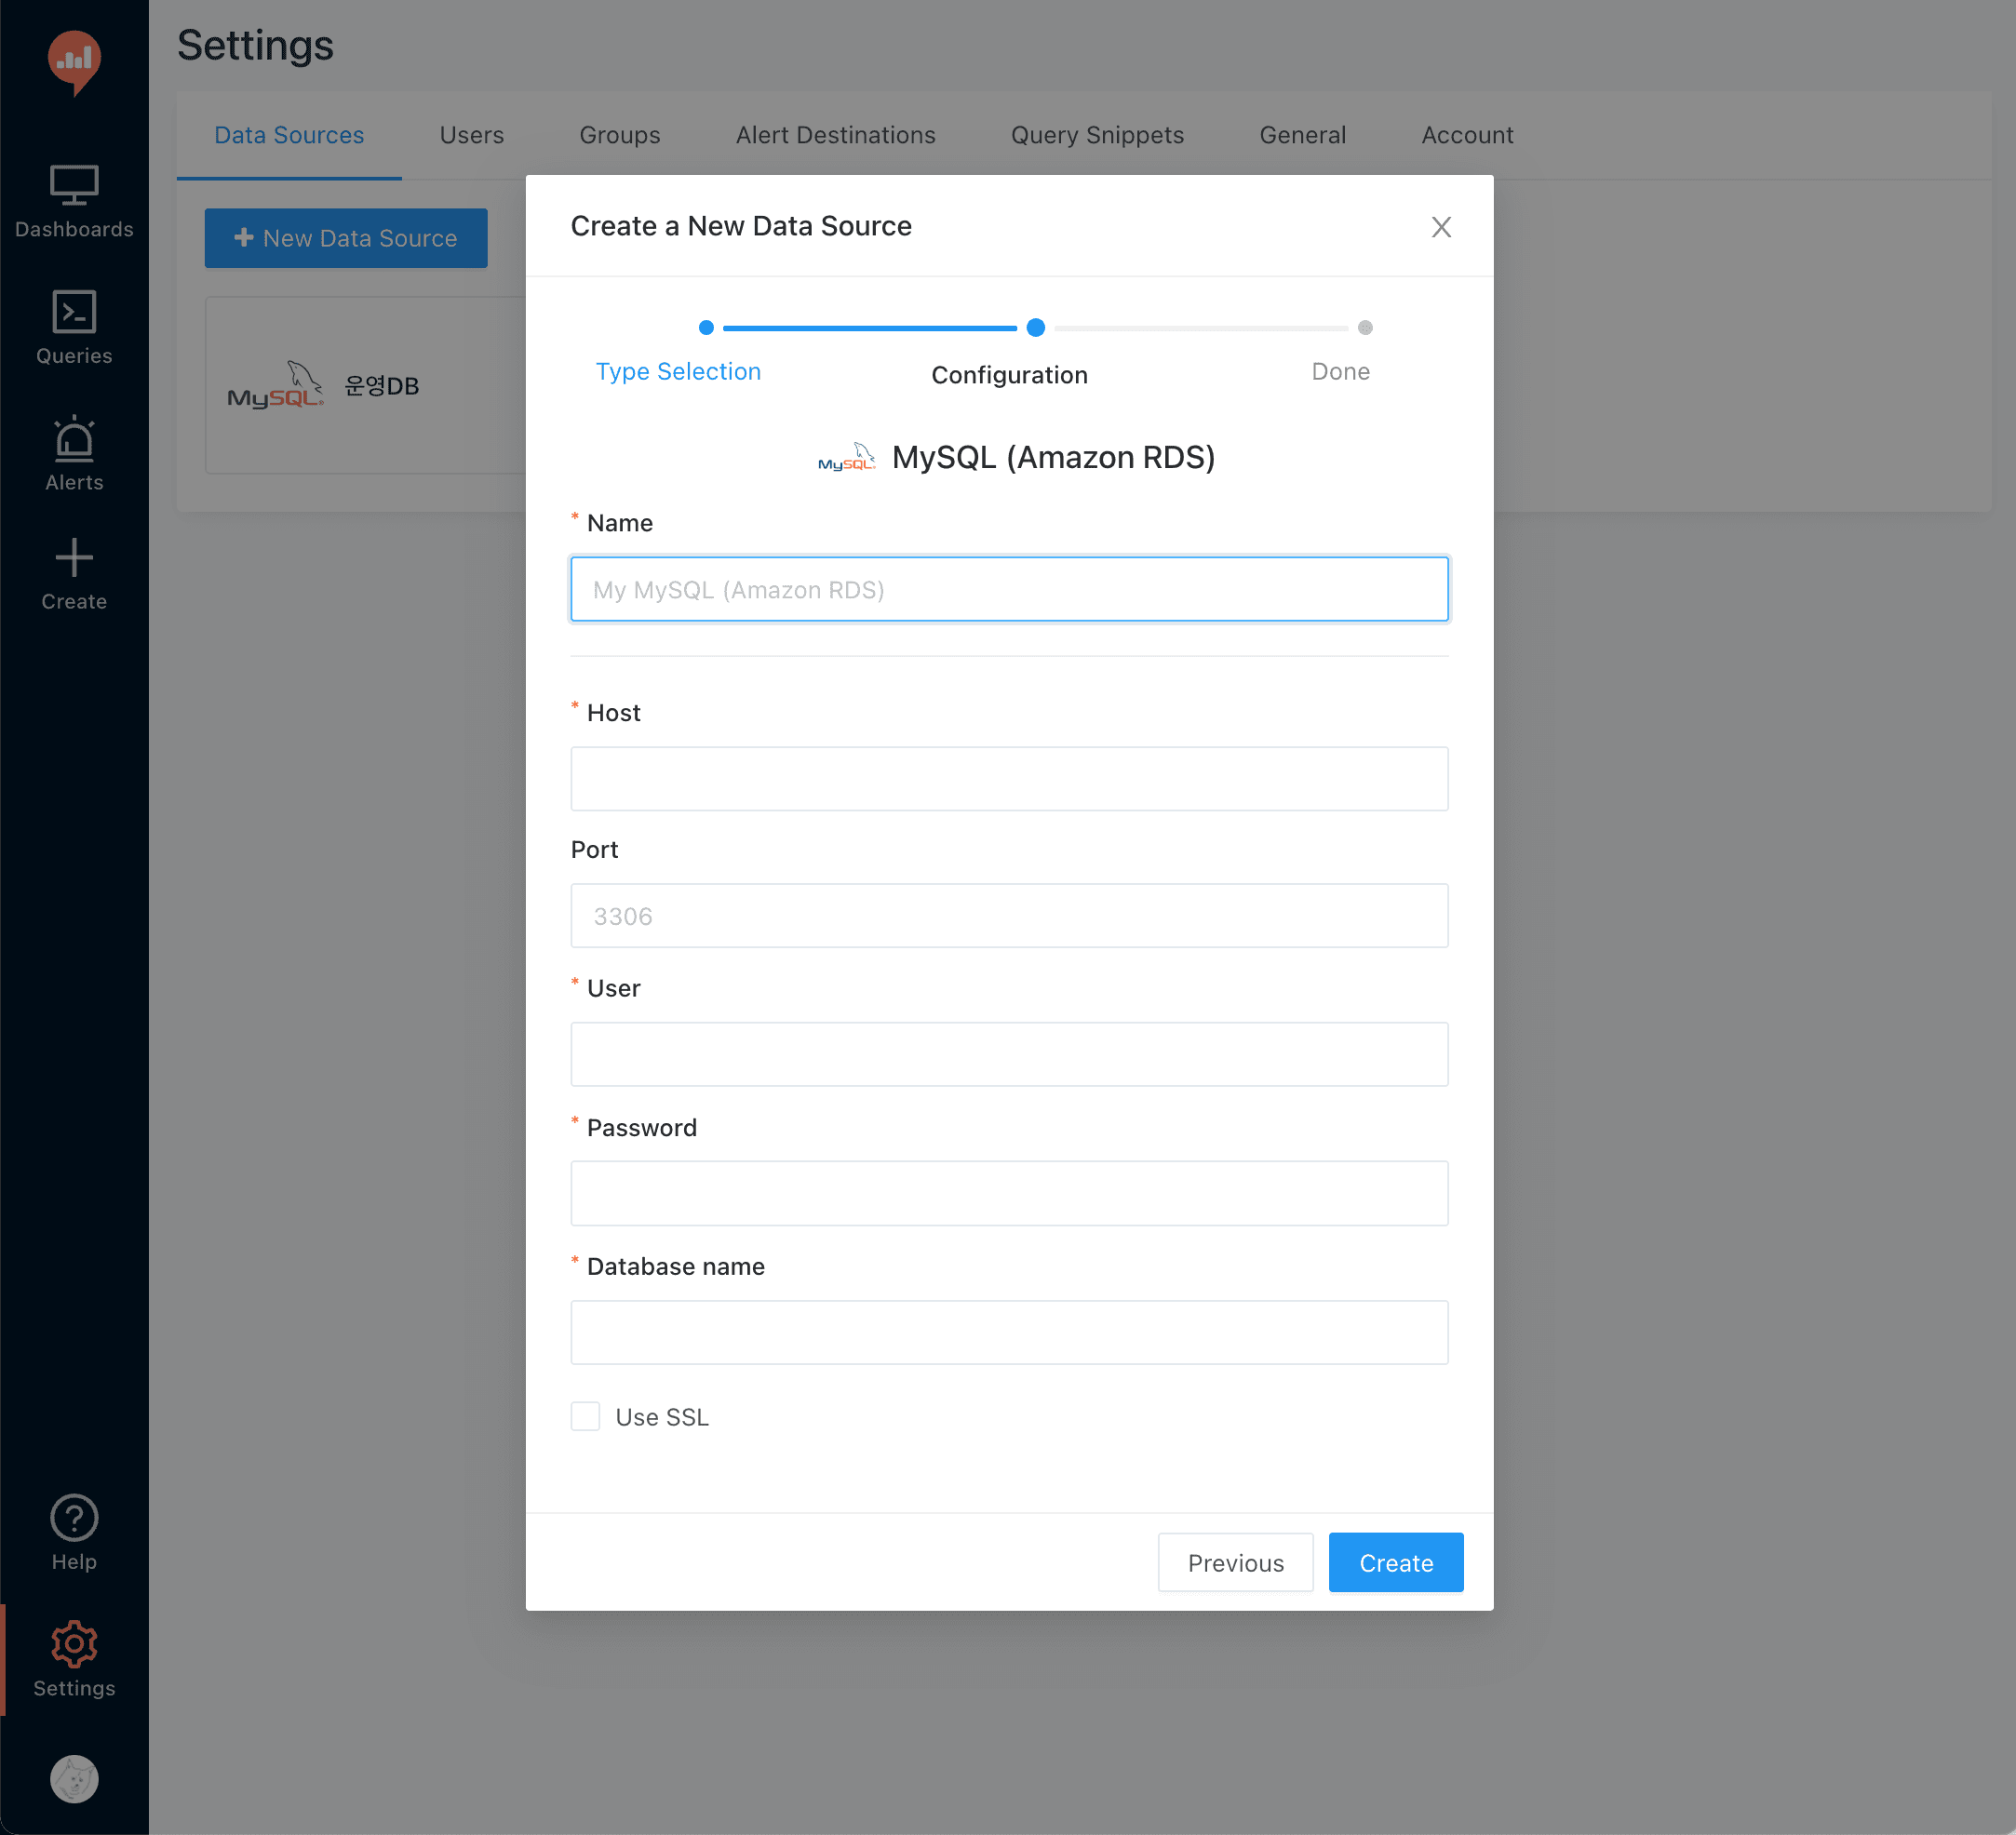This screenshot has height=1835, width=2016.
Task: Click the Redash logo icon
Action: click(74, 62)
